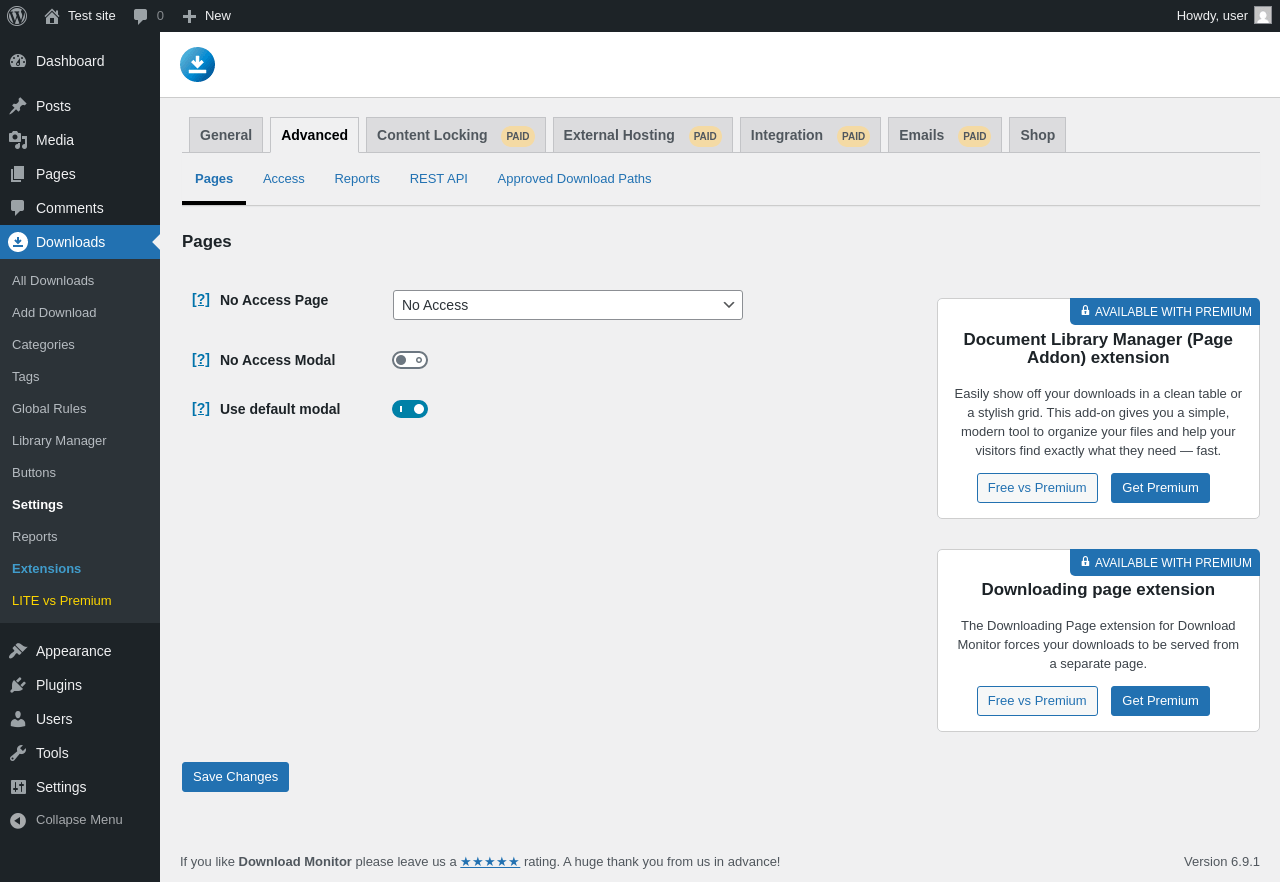
Task: Open the Integration tab
Action: 810,135
